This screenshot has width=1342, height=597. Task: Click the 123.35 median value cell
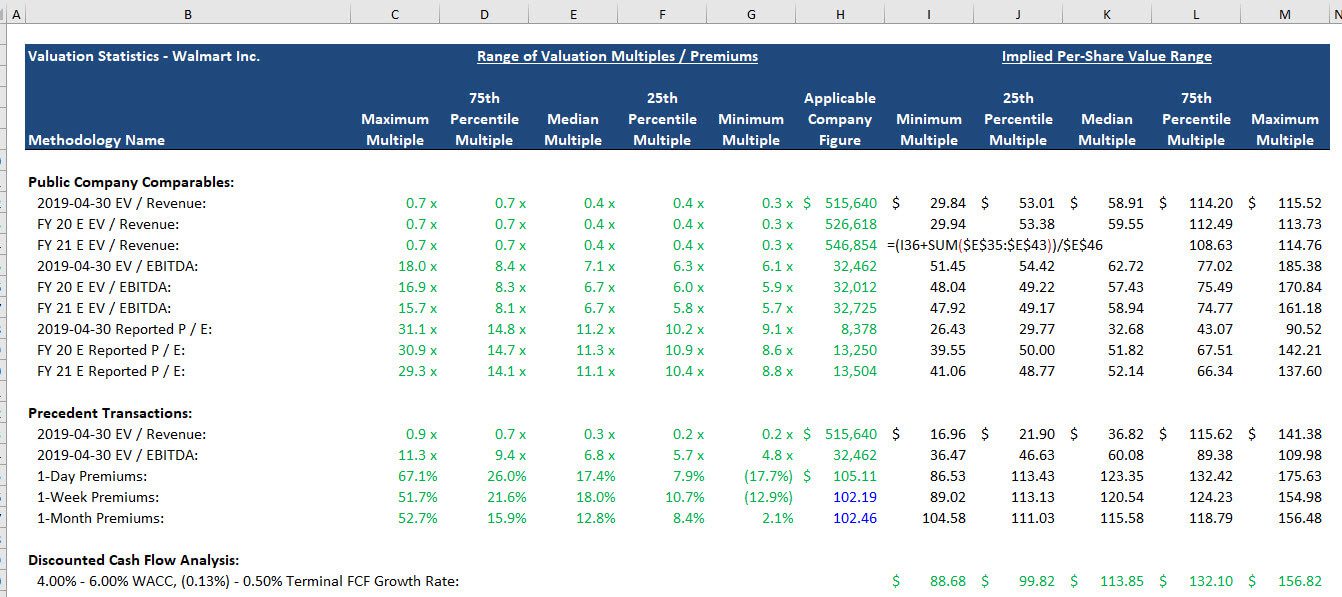point(1122,476)
